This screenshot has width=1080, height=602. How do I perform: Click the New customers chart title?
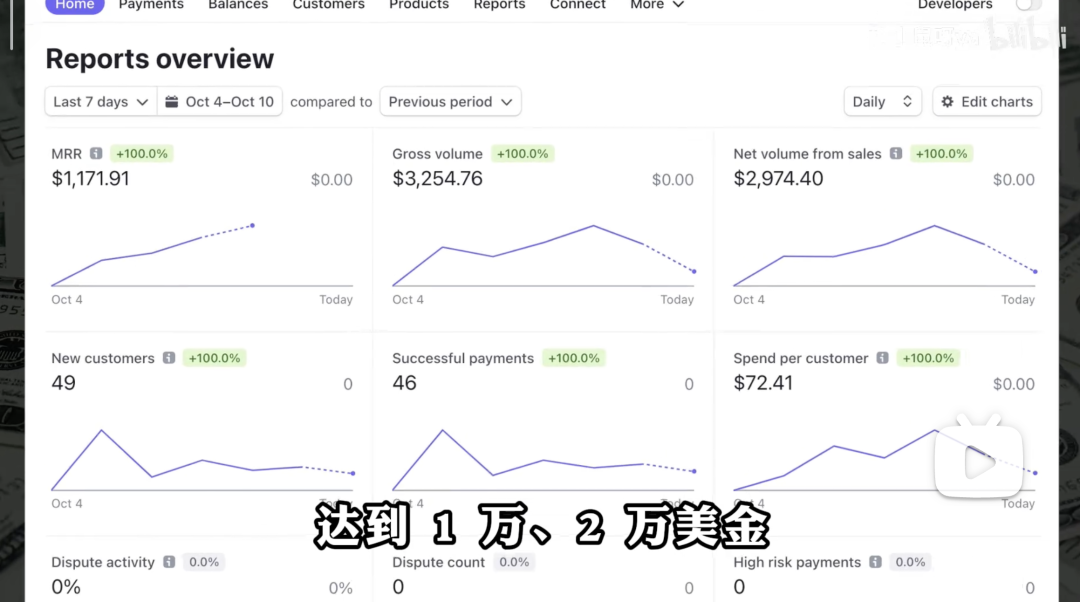[x=103, y=358]
